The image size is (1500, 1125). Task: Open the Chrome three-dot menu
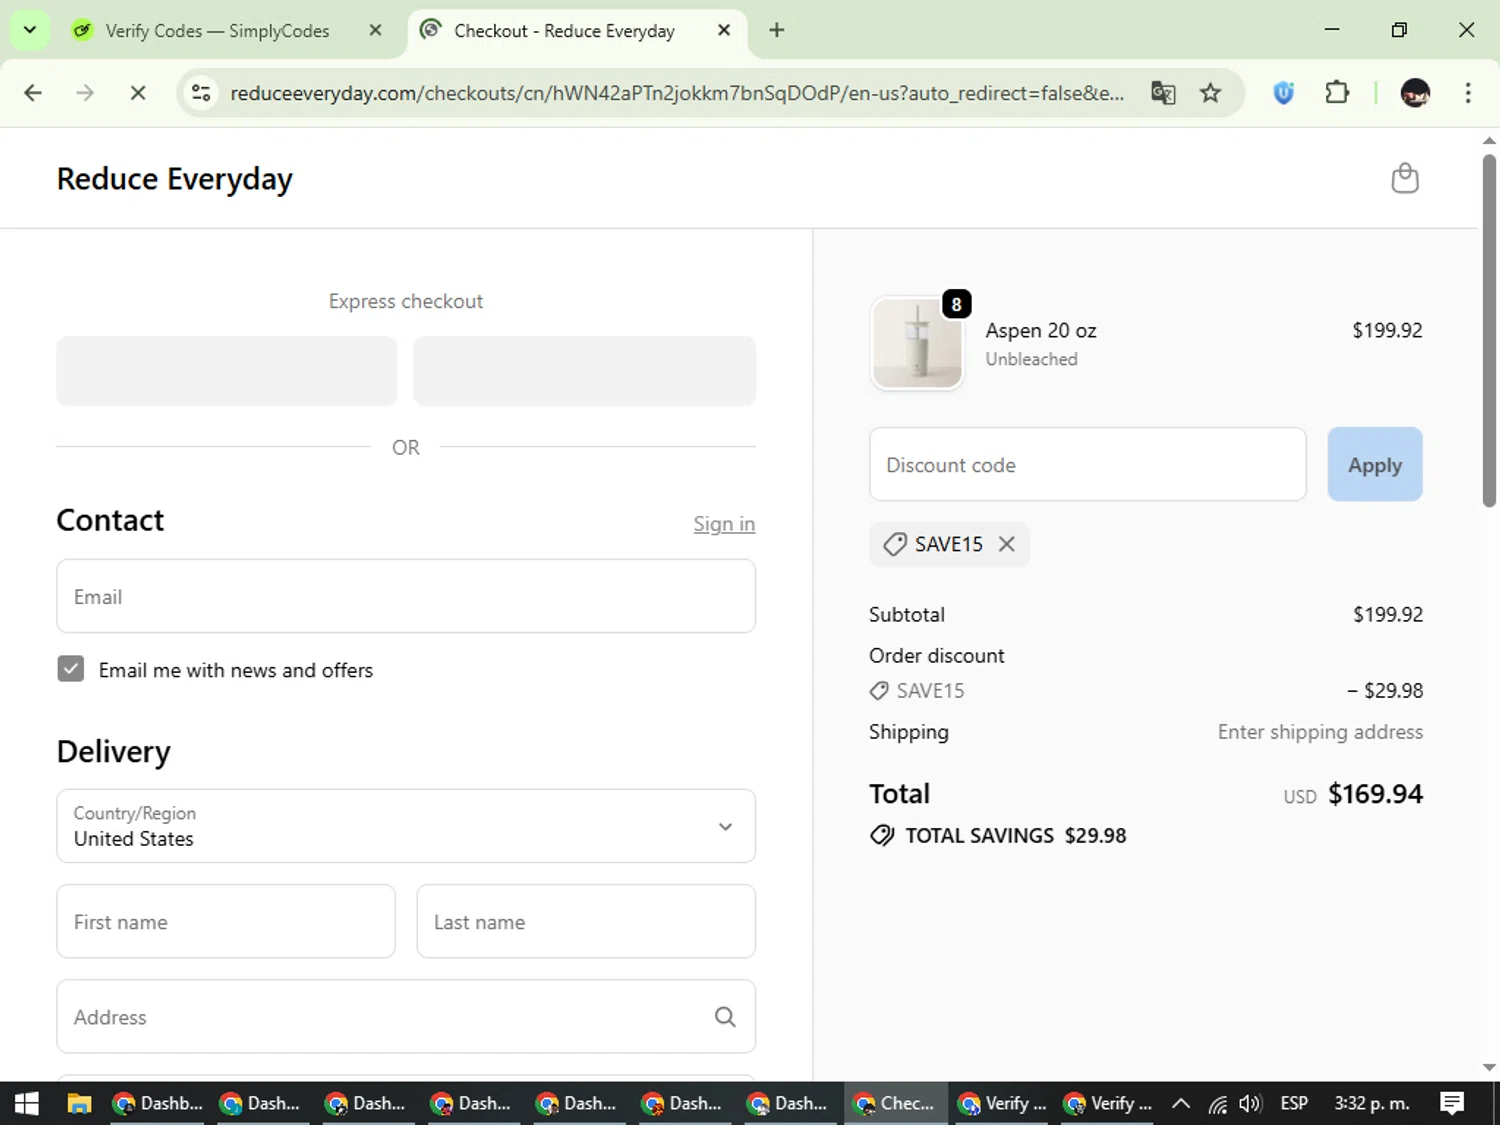click(1468, 93)
